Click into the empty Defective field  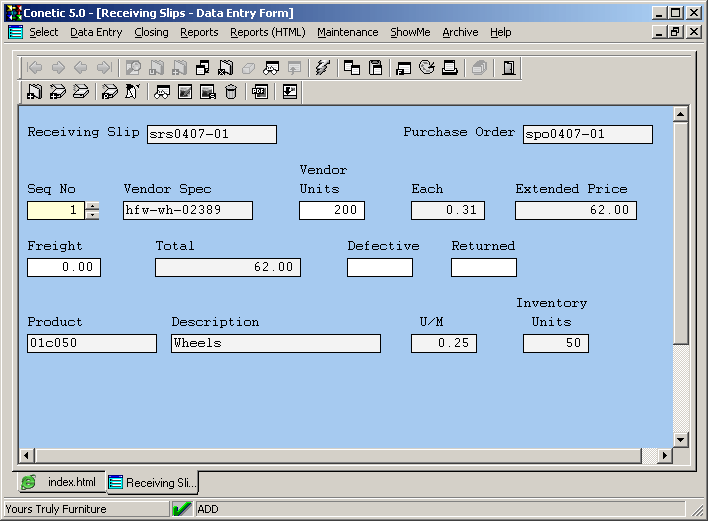tap(379, 267)
